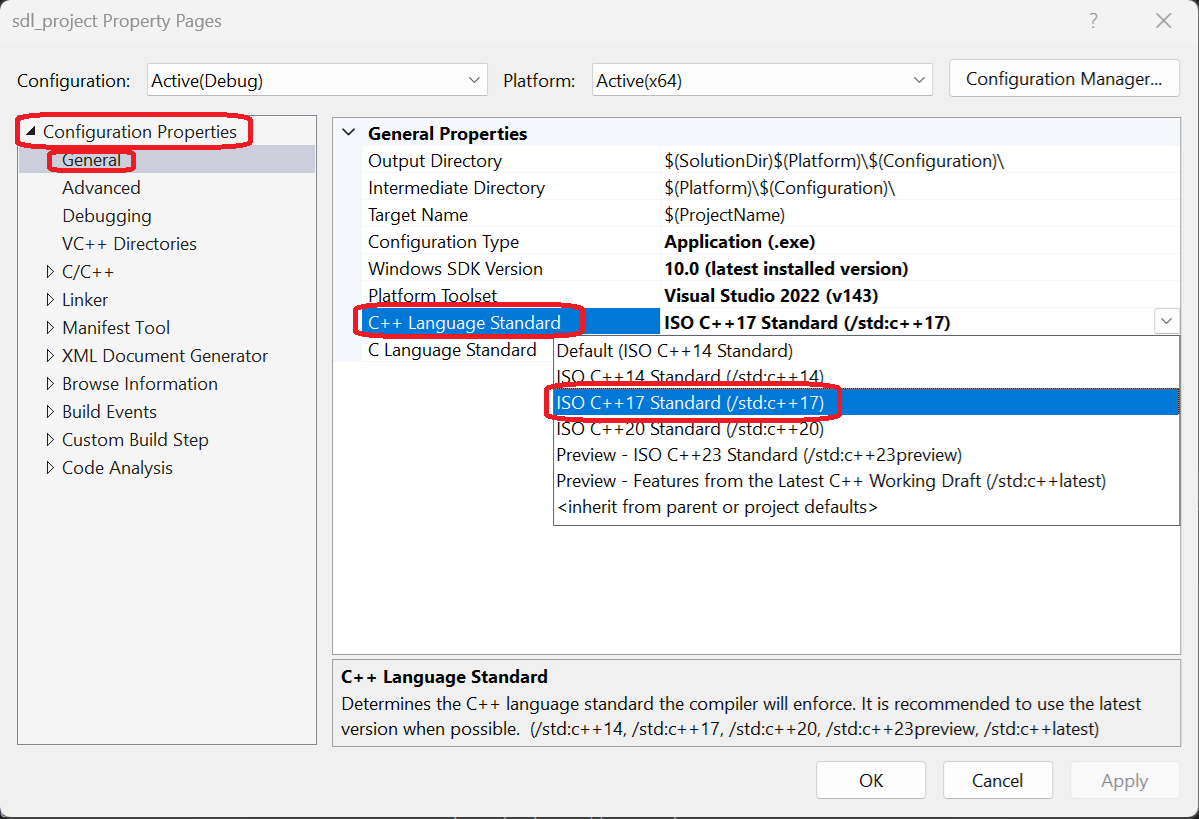Click the OK button
1199x819 pixels.
pos(871,781)
